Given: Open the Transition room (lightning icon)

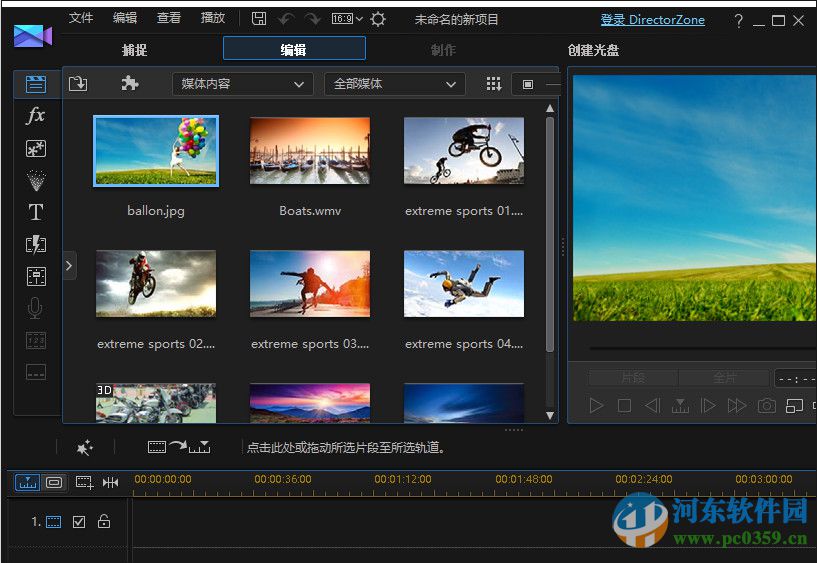Looking at the screenshot, I should 36,244.
